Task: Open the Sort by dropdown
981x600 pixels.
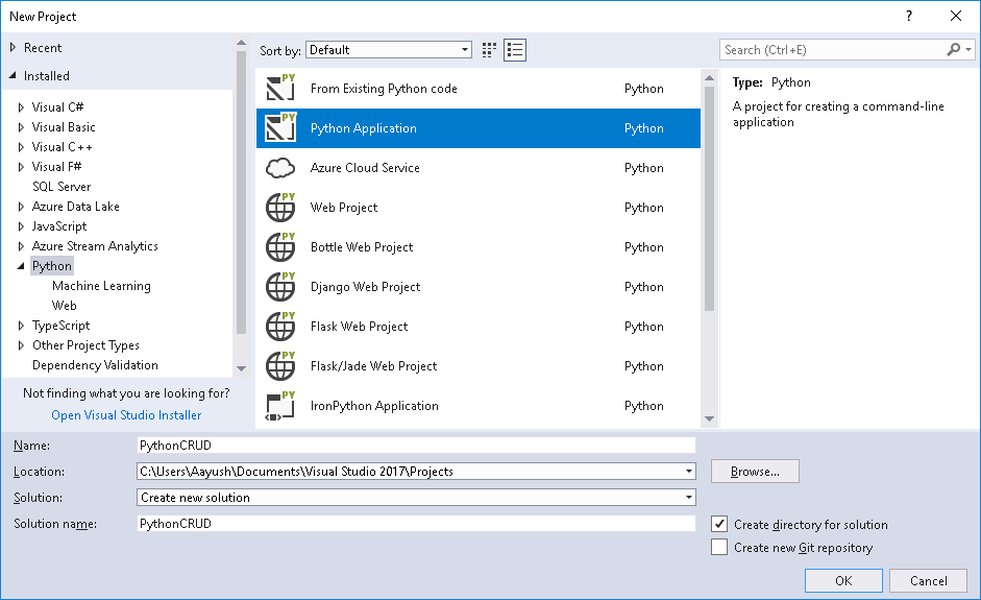Action: click(464, 48)
